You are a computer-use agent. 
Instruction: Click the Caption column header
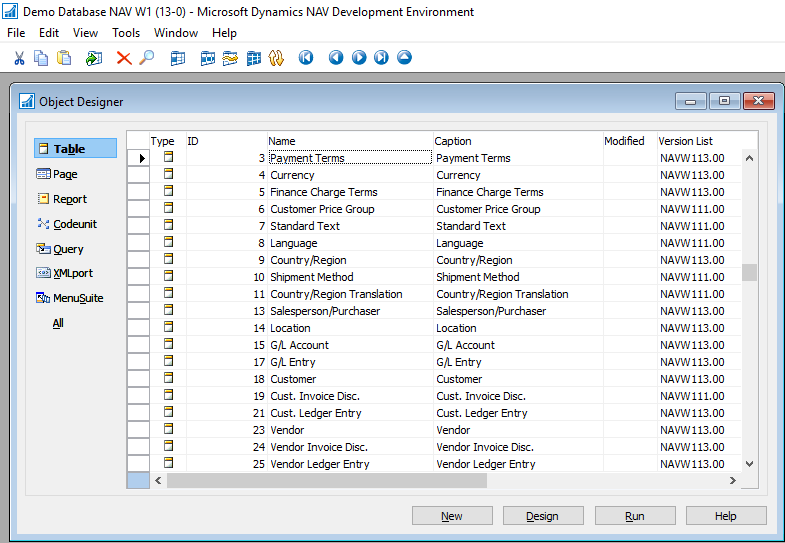point(518,141)
